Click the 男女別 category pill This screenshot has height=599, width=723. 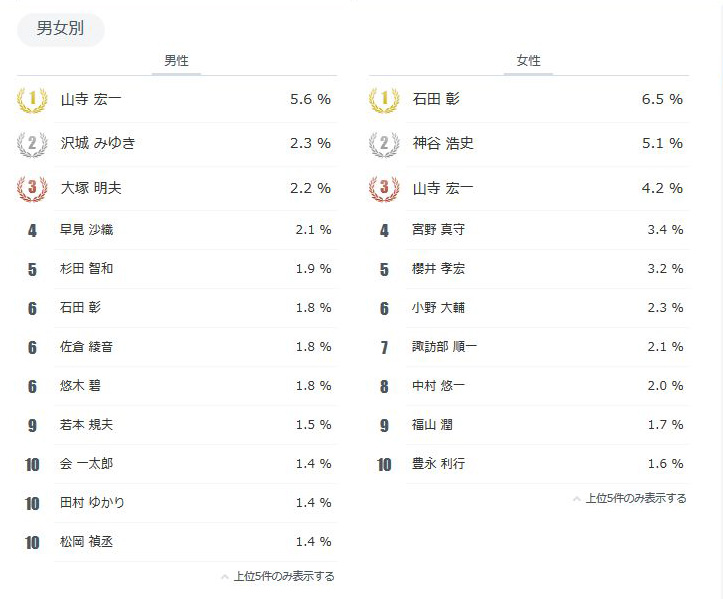(x=60, y=29)
